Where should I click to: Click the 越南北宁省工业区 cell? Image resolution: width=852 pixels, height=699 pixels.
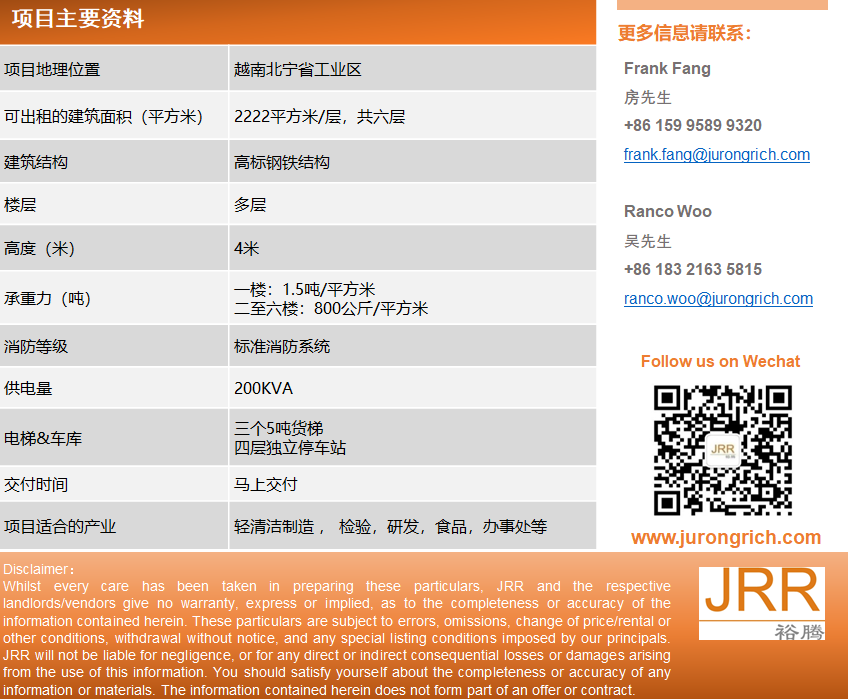click(298, 70)
